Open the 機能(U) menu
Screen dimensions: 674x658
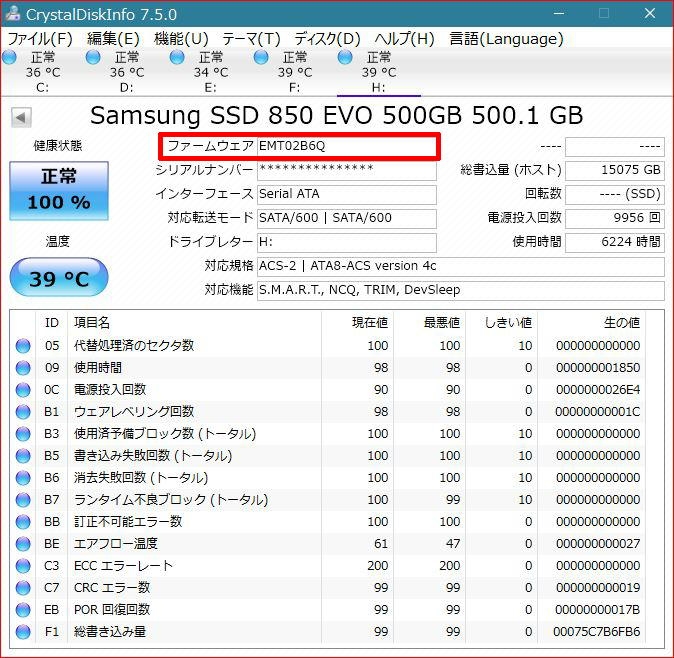tap(181, 39)
